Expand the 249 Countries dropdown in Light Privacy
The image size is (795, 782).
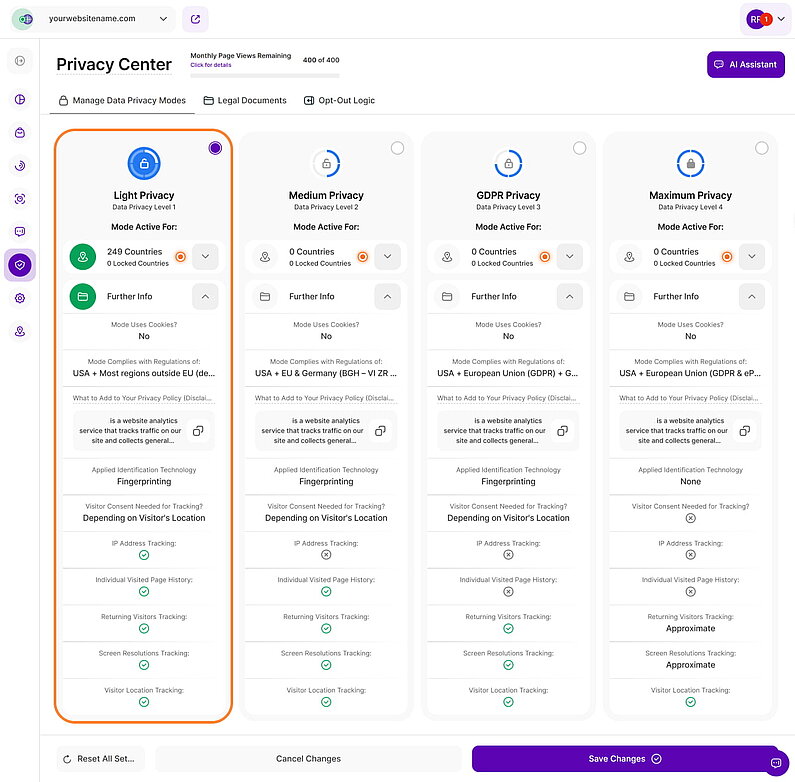click(205, 257)
